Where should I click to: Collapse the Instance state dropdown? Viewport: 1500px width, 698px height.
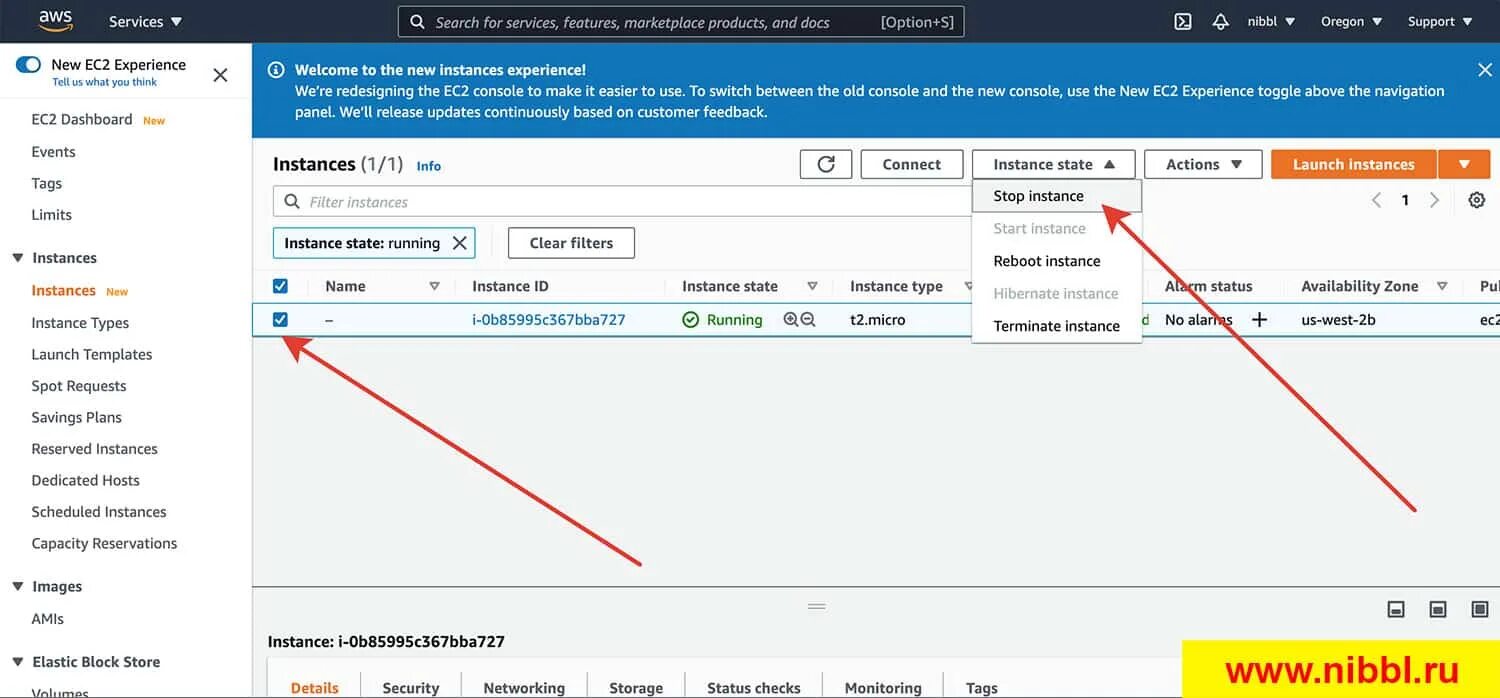pyautogui.click(x=1053, y=164)
